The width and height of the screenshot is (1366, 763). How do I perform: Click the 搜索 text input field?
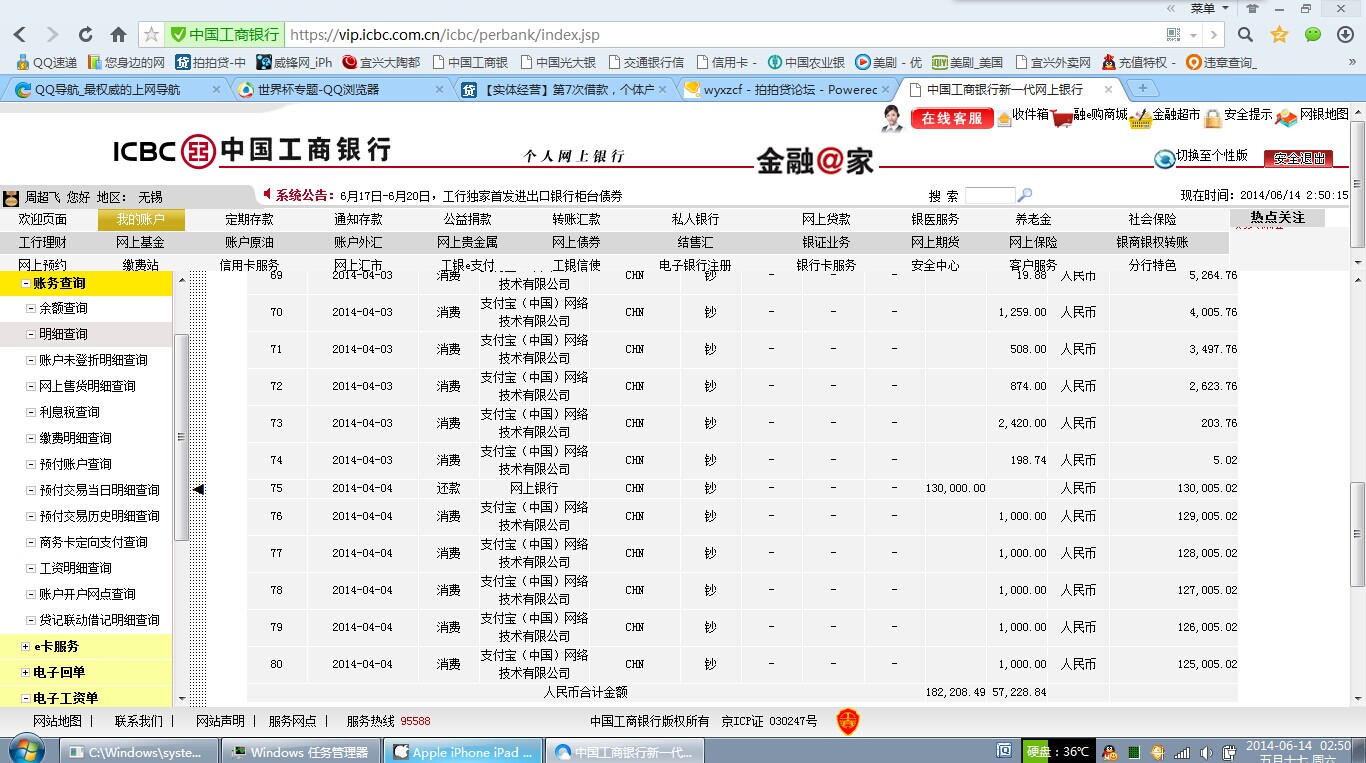pyautogui.click(x=989, y=195)
